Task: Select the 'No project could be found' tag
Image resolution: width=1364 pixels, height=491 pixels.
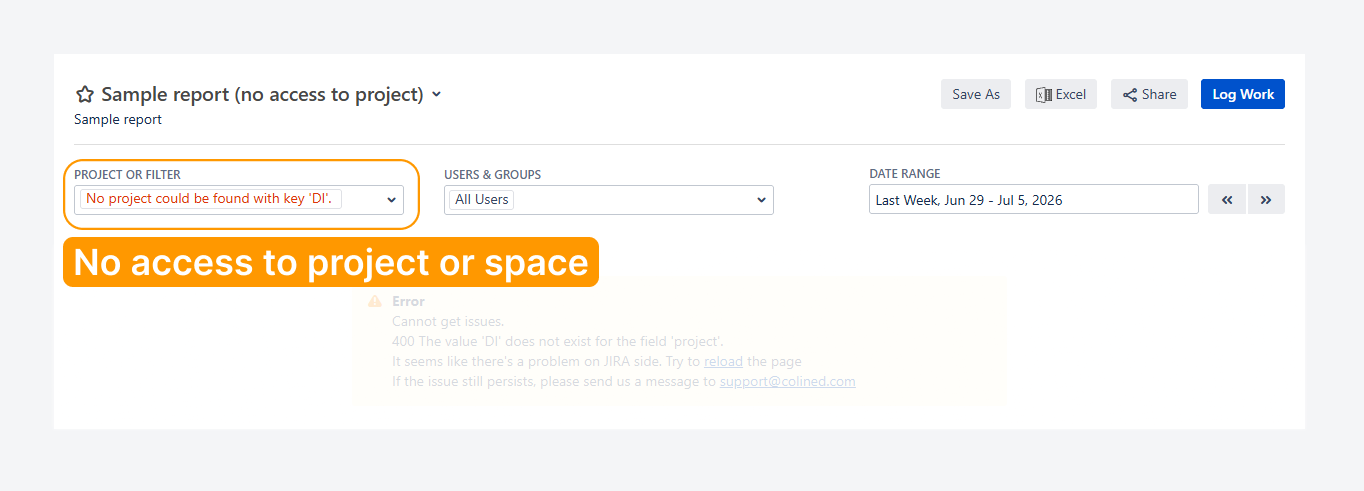Action: 211,199
